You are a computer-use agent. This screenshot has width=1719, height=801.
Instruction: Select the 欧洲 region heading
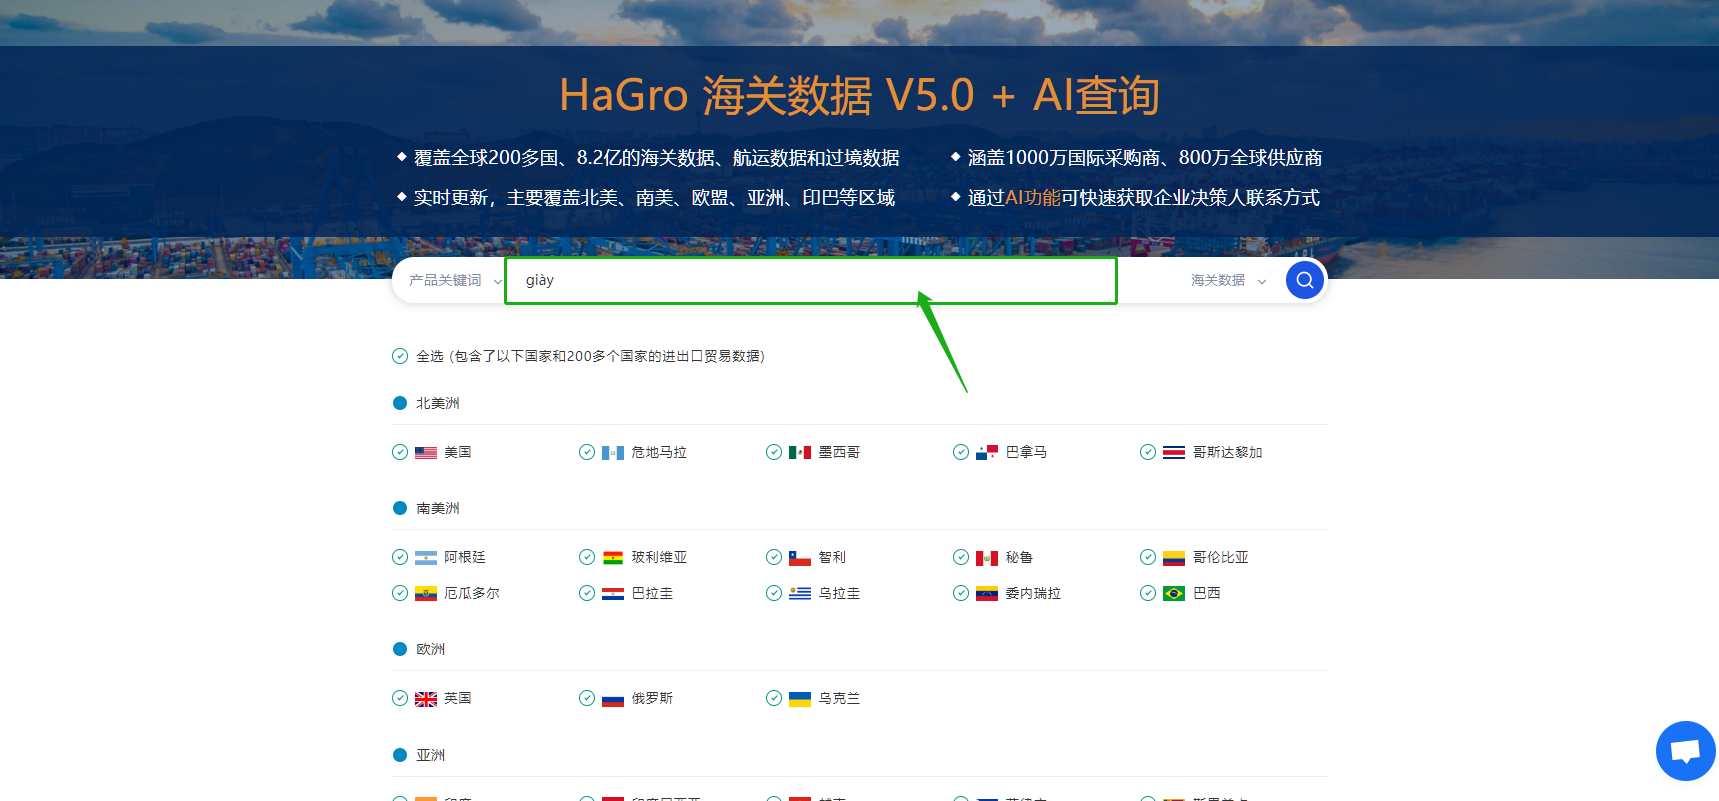pyautogui.click(x=430, y=649)
